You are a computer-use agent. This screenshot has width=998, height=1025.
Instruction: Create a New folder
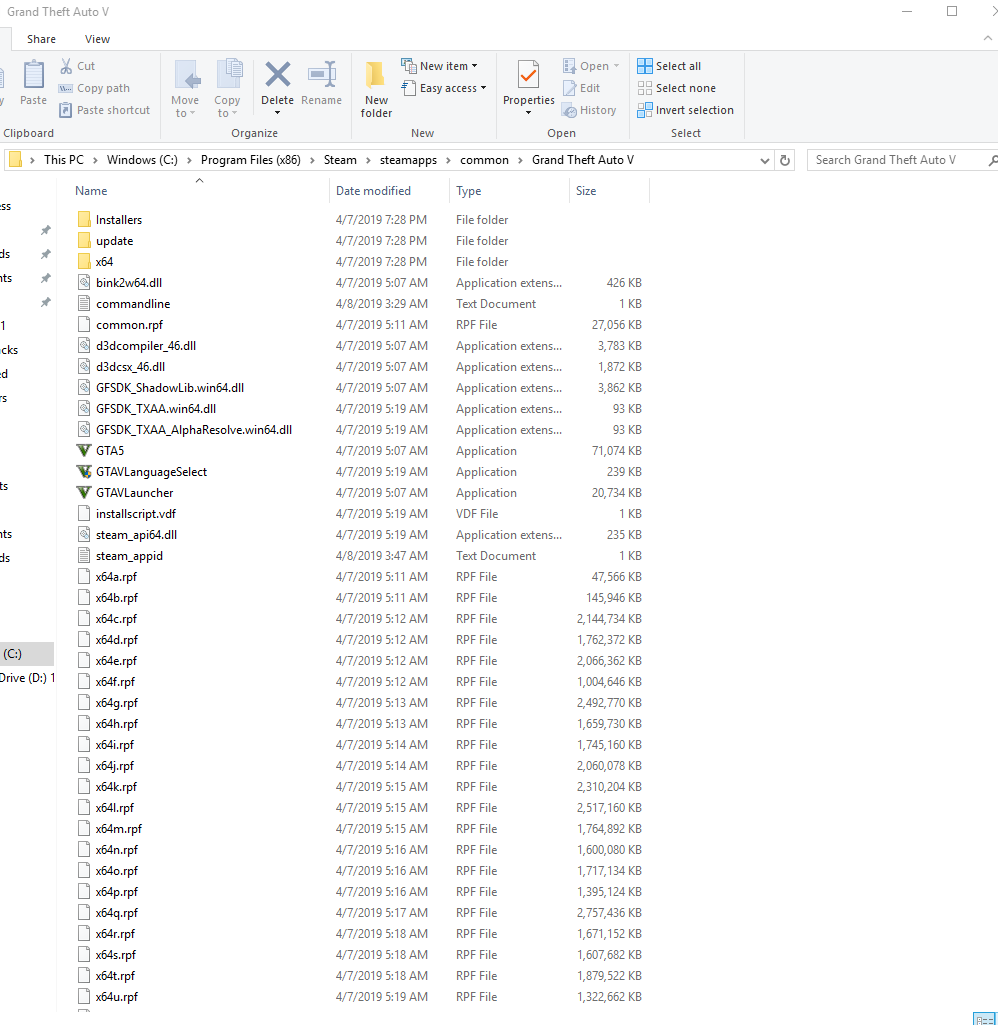[x=376, y=89]
